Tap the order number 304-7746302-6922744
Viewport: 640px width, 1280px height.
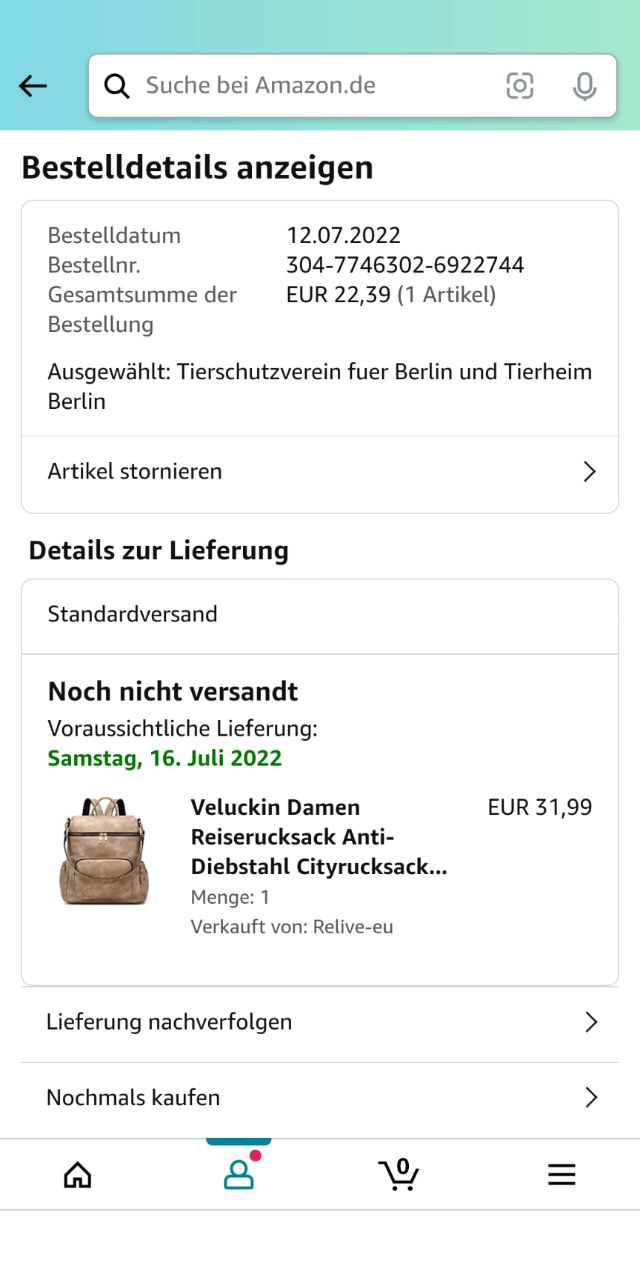click(x=405, y=265)
